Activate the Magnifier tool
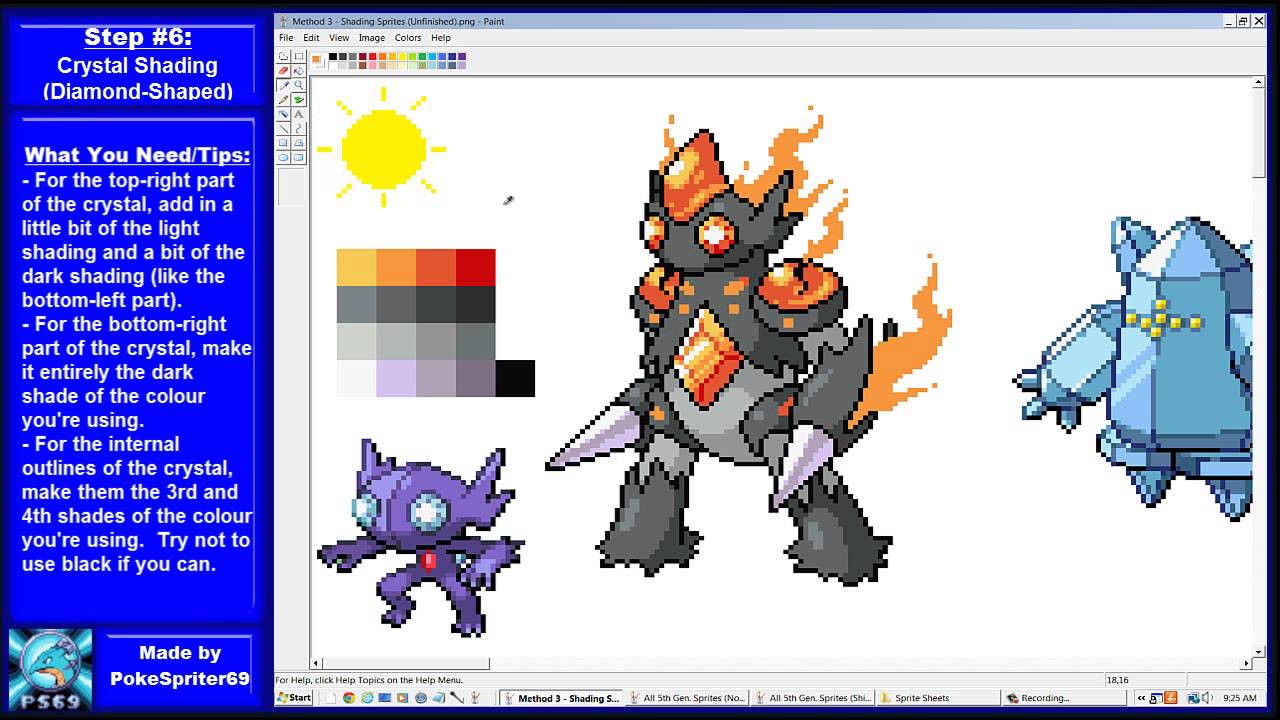 [299, 85]
